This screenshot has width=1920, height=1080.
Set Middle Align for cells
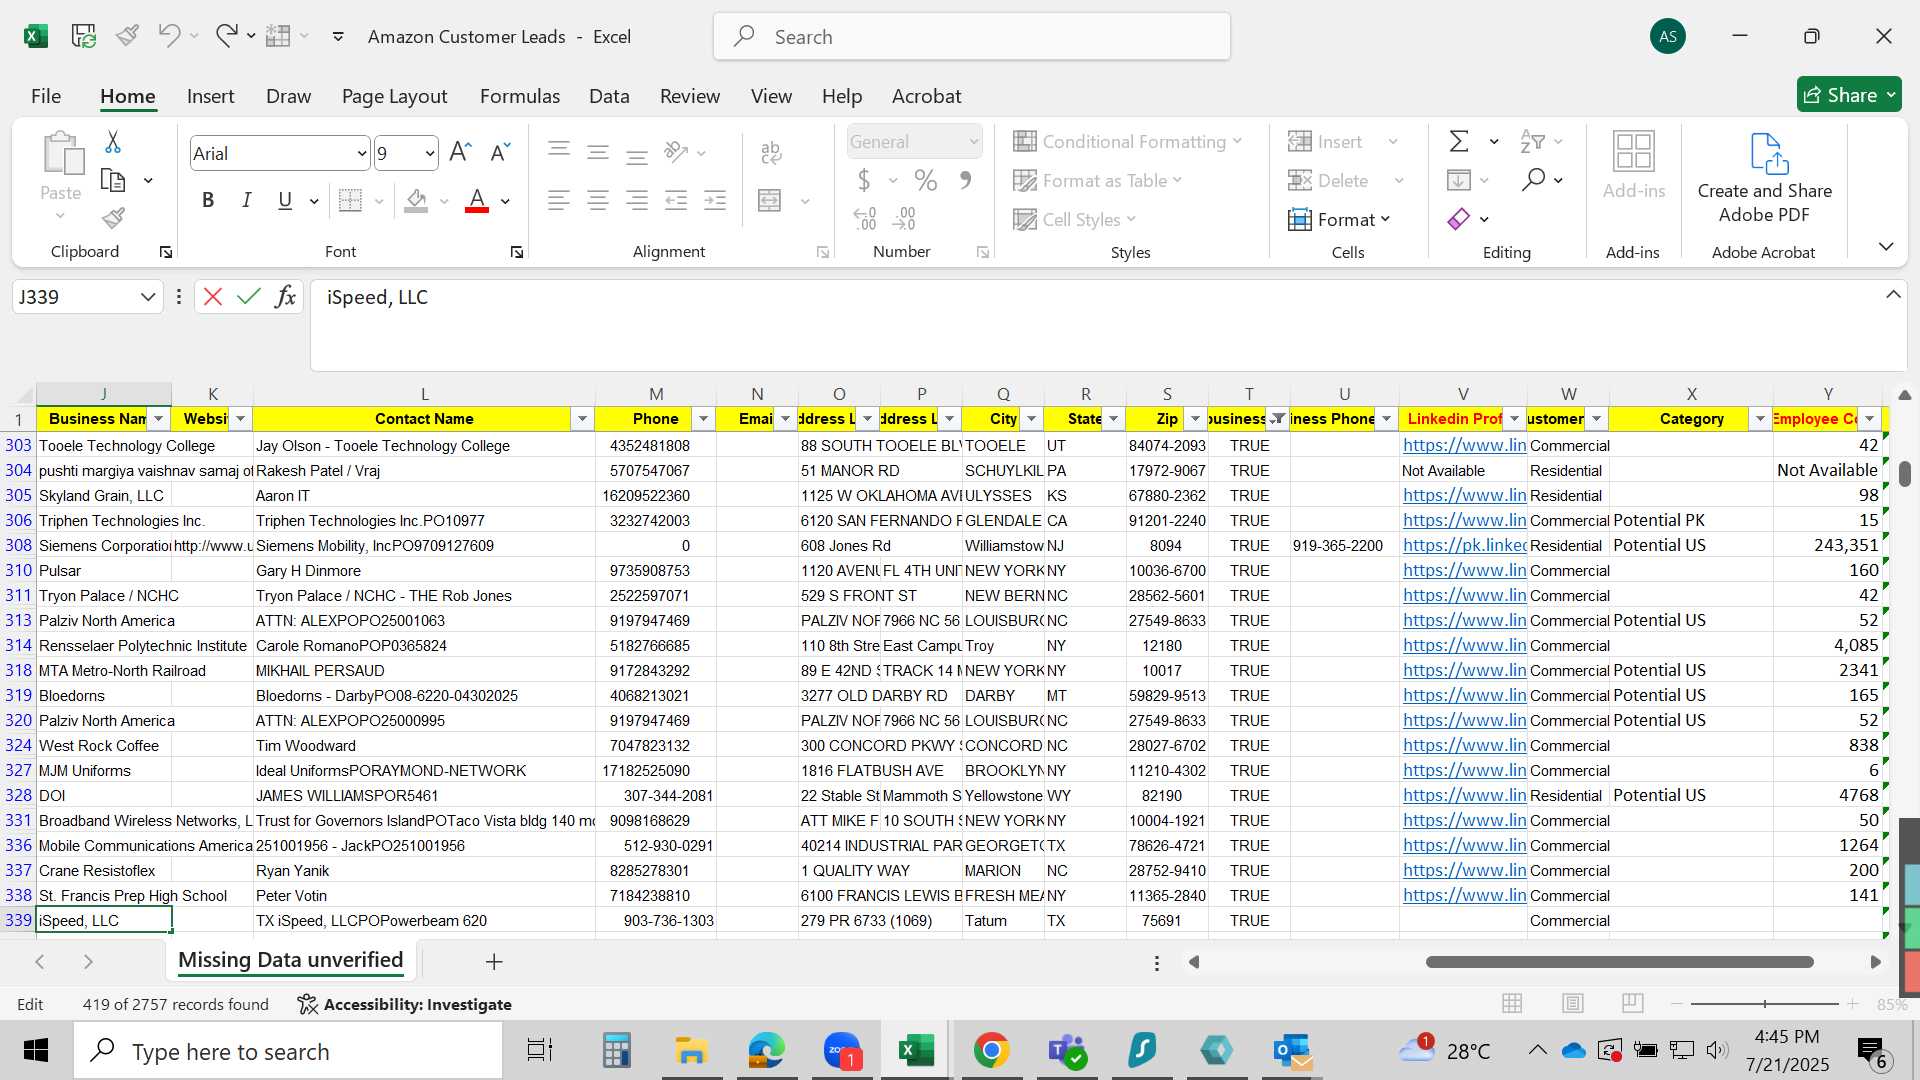pos(598,152)
